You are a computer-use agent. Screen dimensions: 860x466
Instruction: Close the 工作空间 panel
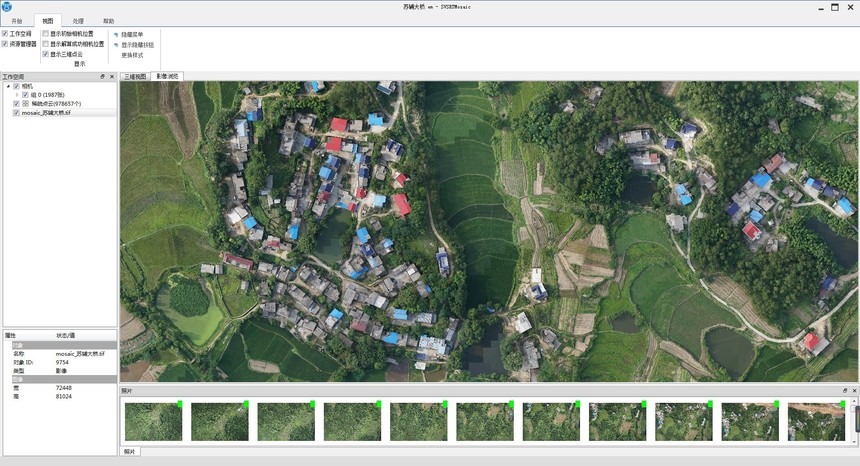(x=112, y=77)
